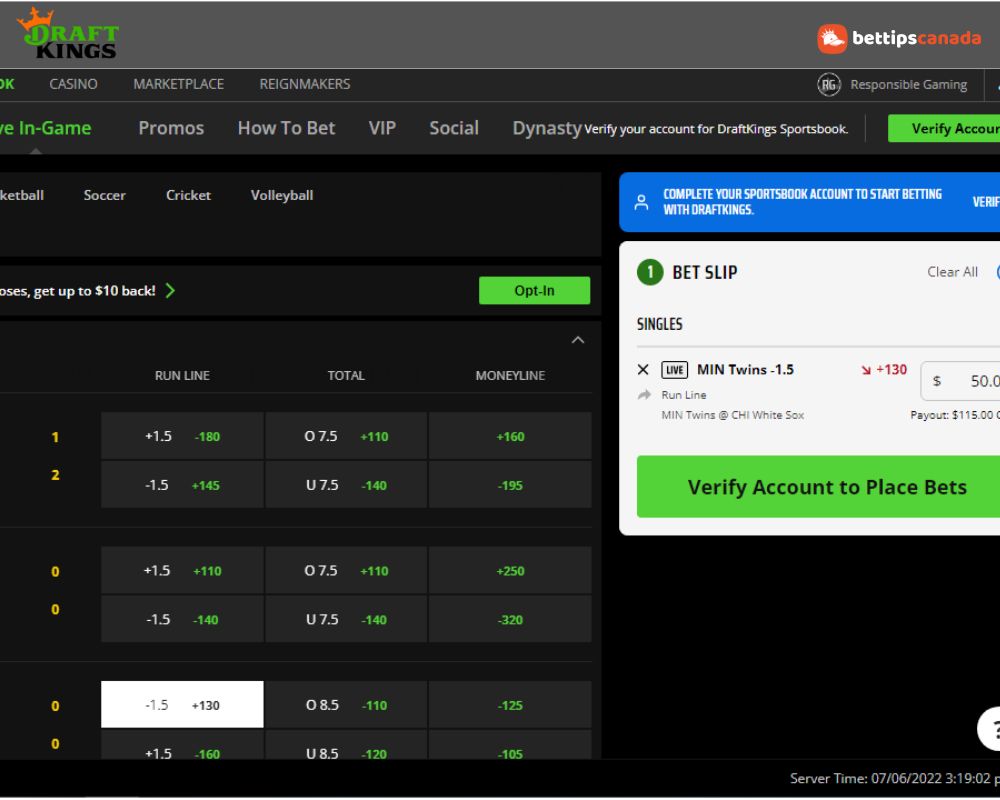
Task: Select moneyline +160
Action: (510, 436)
